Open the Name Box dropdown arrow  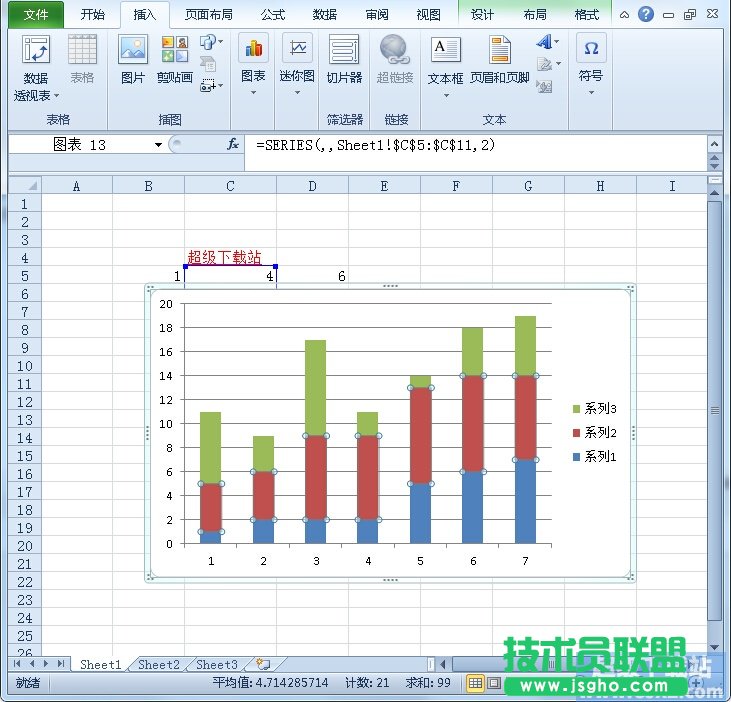pyautogui.click(x=158, y=145)
